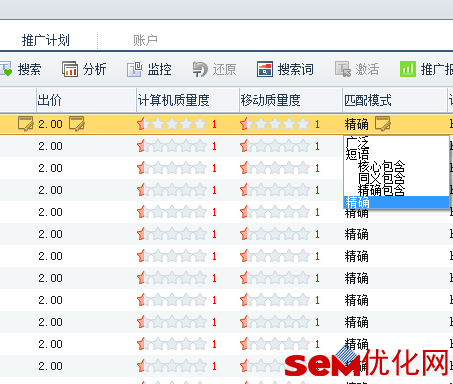Open the 推广报 green bar-chart icon
The image size is (453, 384).
coord(408,69)
